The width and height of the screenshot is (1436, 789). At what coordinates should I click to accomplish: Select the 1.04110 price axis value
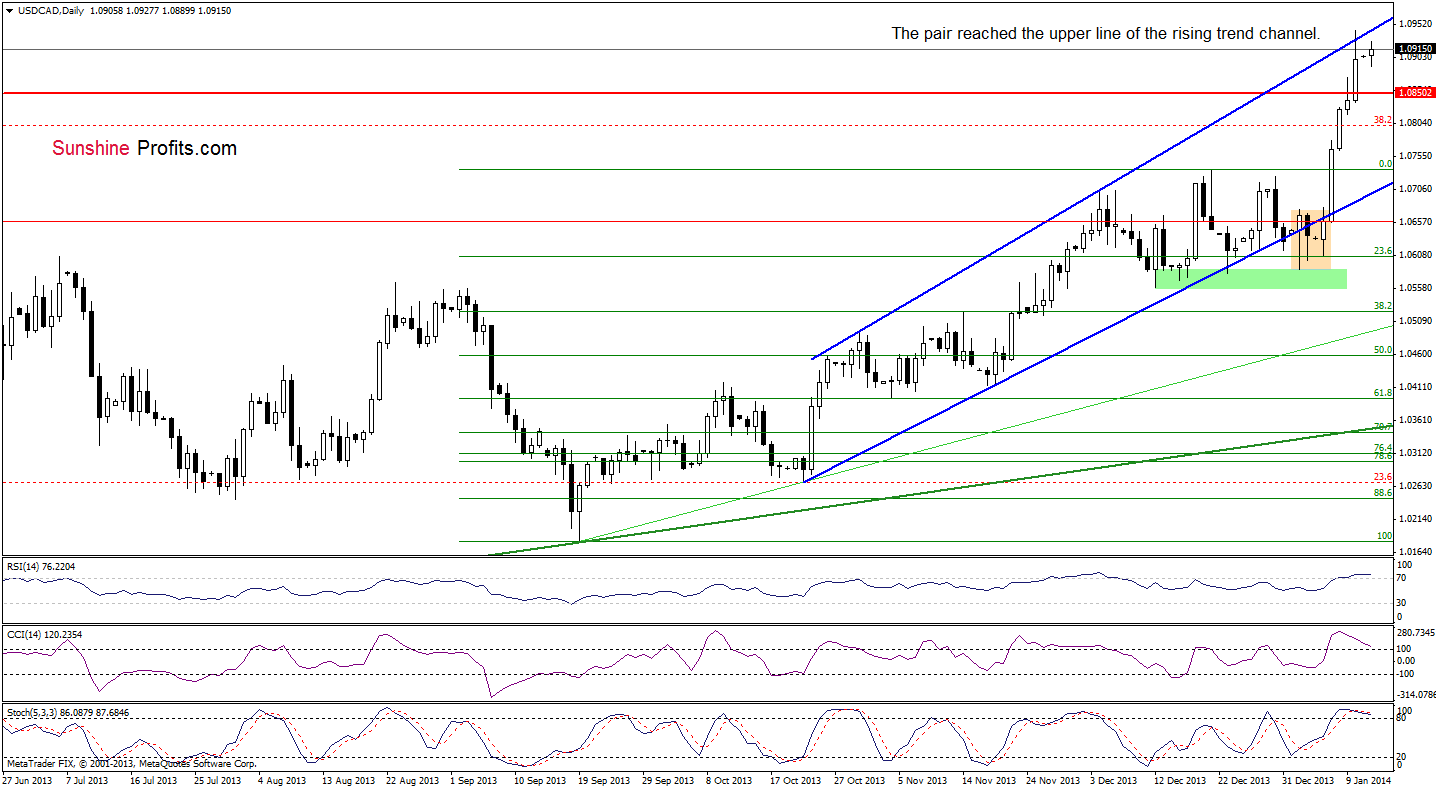click(1414, 386)
